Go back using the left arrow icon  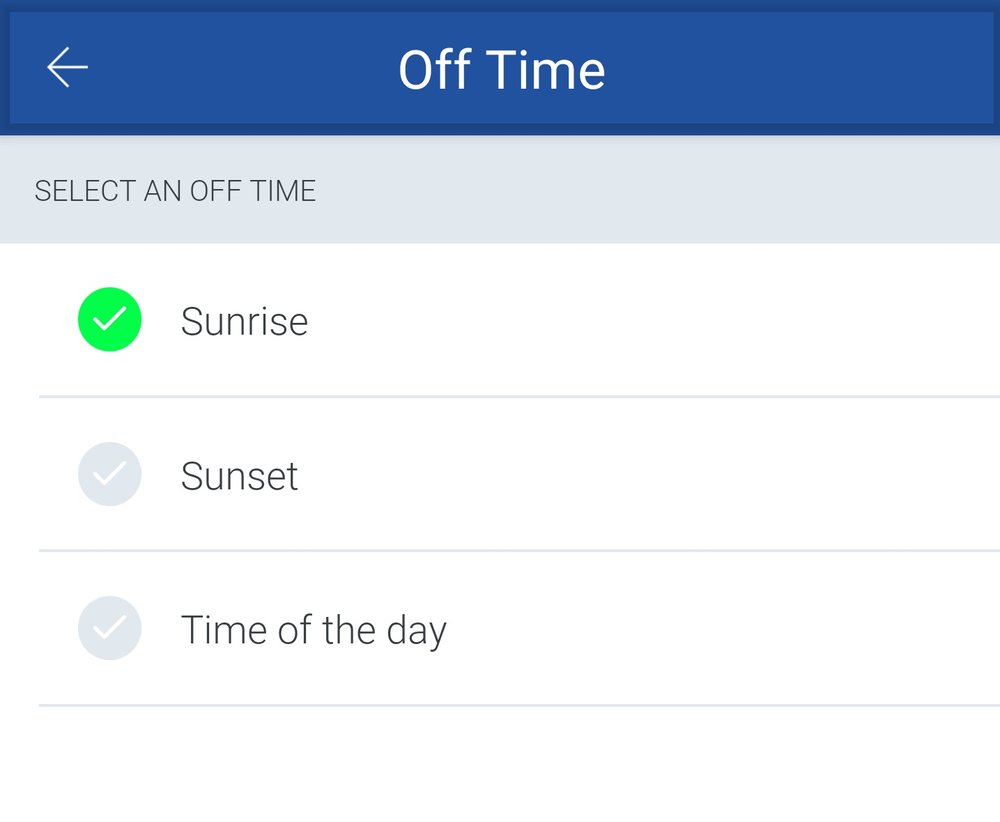[67, 67]
